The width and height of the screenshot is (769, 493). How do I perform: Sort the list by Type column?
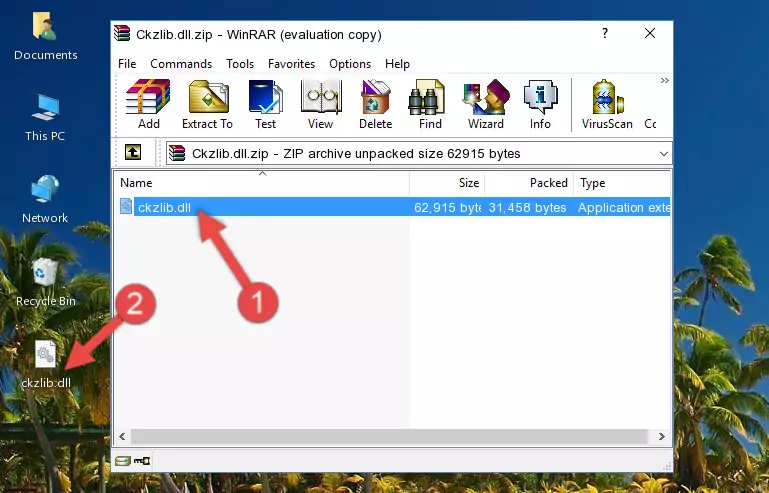coord(621,183)
